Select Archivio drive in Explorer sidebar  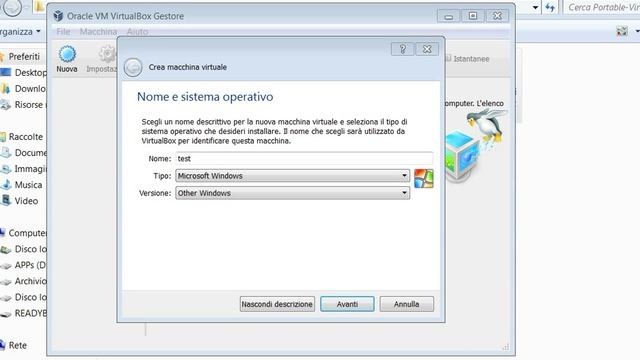tap(31, 281)
